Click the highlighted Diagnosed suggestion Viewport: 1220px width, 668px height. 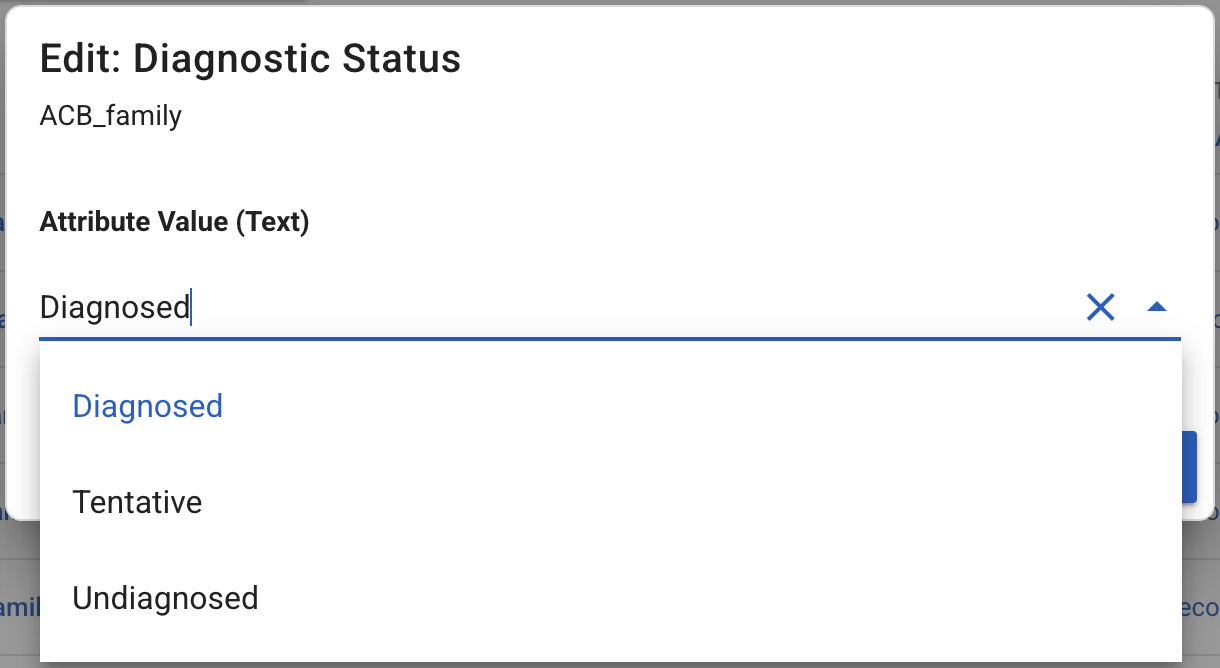click(x=147, y=406)
